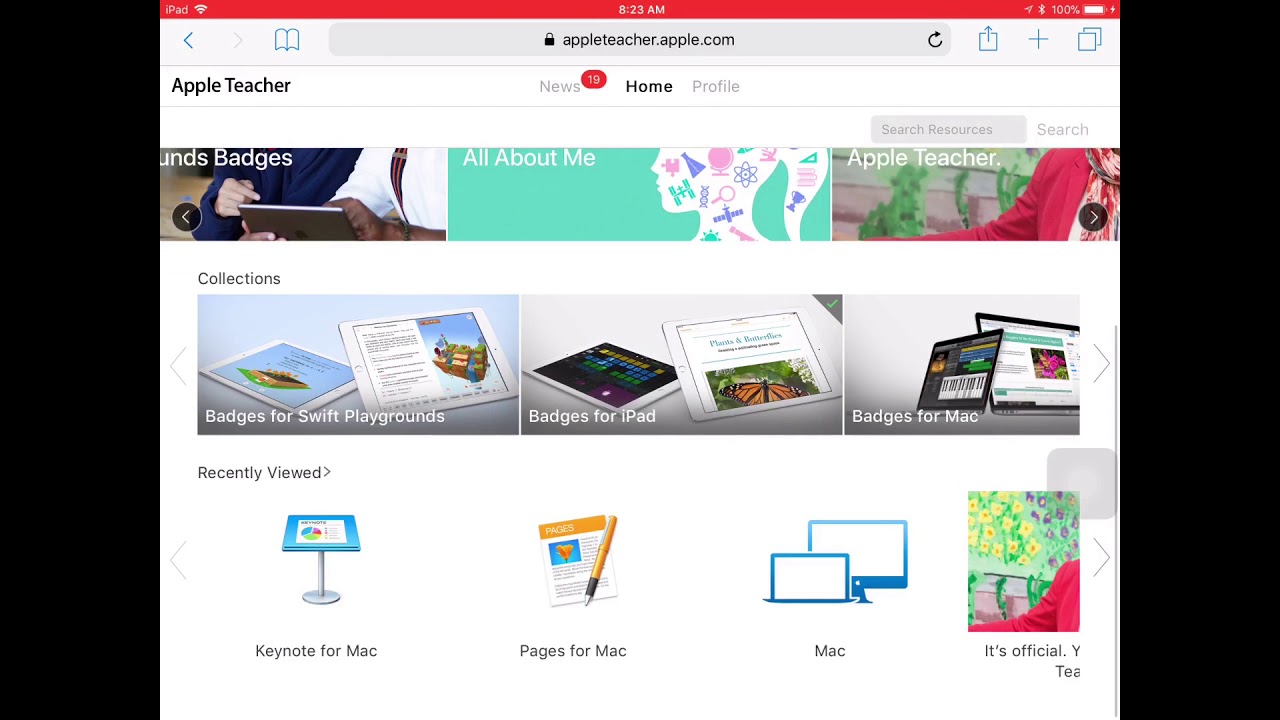Open the Keynote for Mac icon
The height and width of the screenshot is (720, 1280).
(321, 559)
